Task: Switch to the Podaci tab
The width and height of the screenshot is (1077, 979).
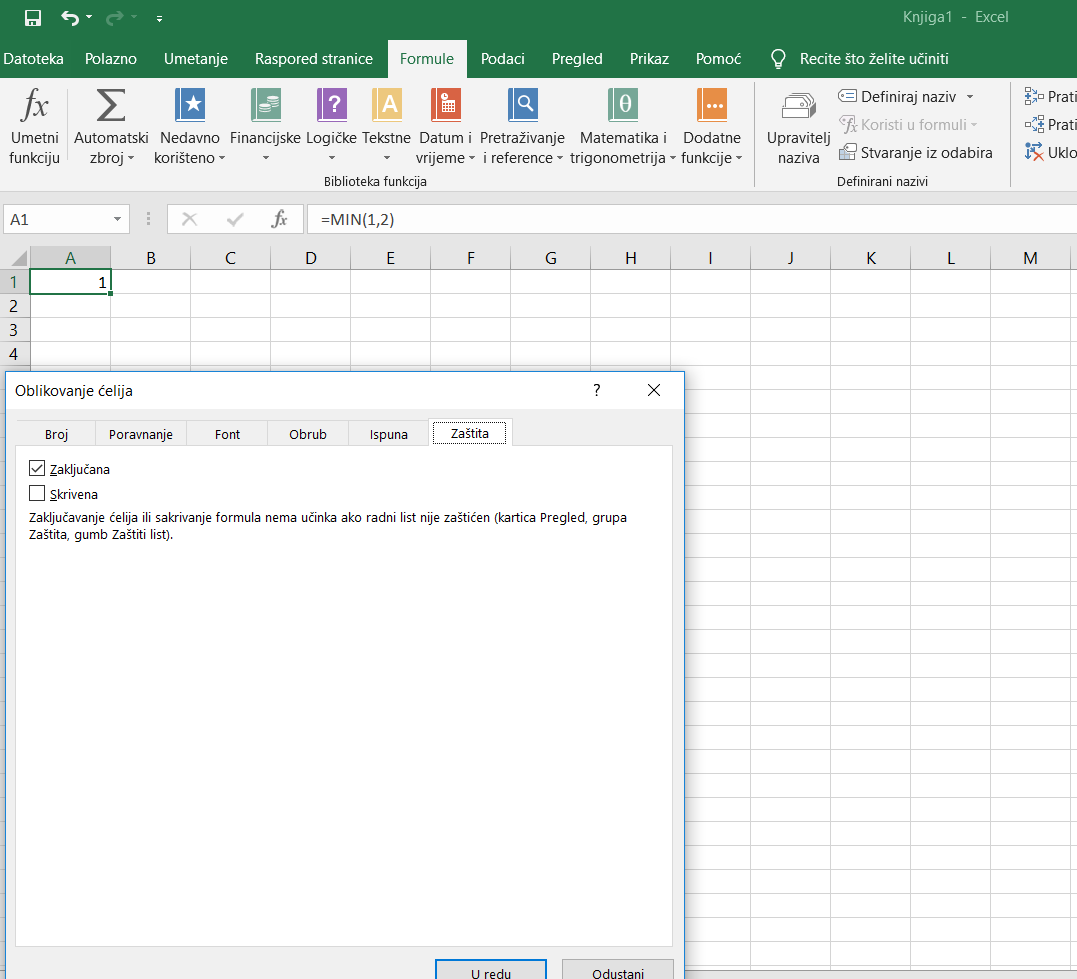Action: coord(502,59)
